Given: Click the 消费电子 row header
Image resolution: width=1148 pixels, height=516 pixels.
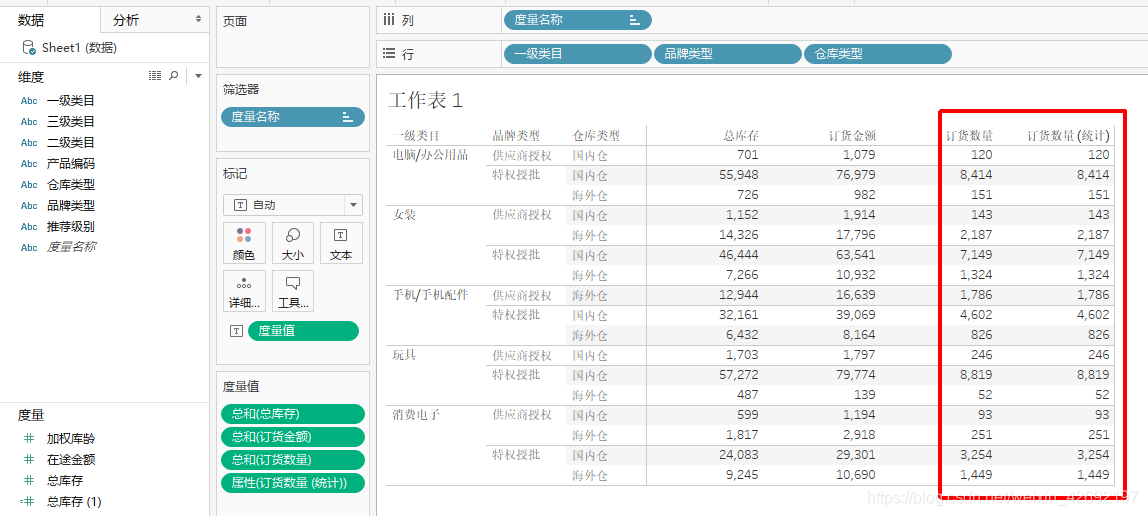Looking at the screenshot, I should point(416,415).
